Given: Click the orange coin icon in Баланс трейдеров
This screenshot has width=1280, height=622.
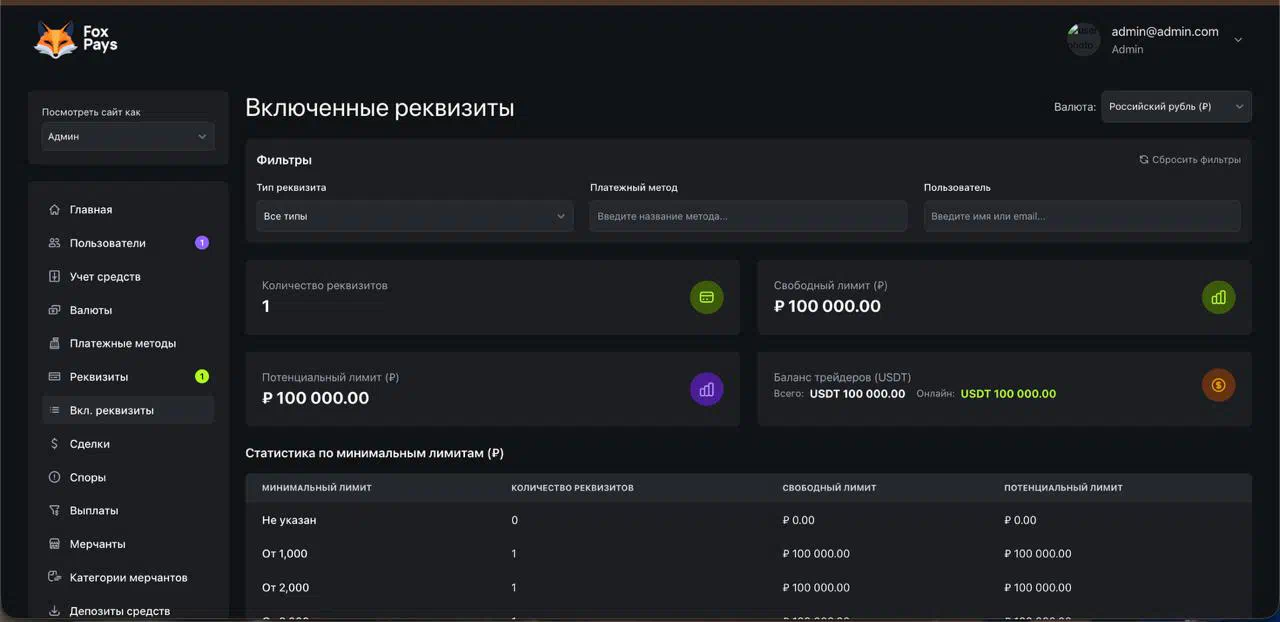Looking at the screenshot, I should click(x=1218, y=385).
